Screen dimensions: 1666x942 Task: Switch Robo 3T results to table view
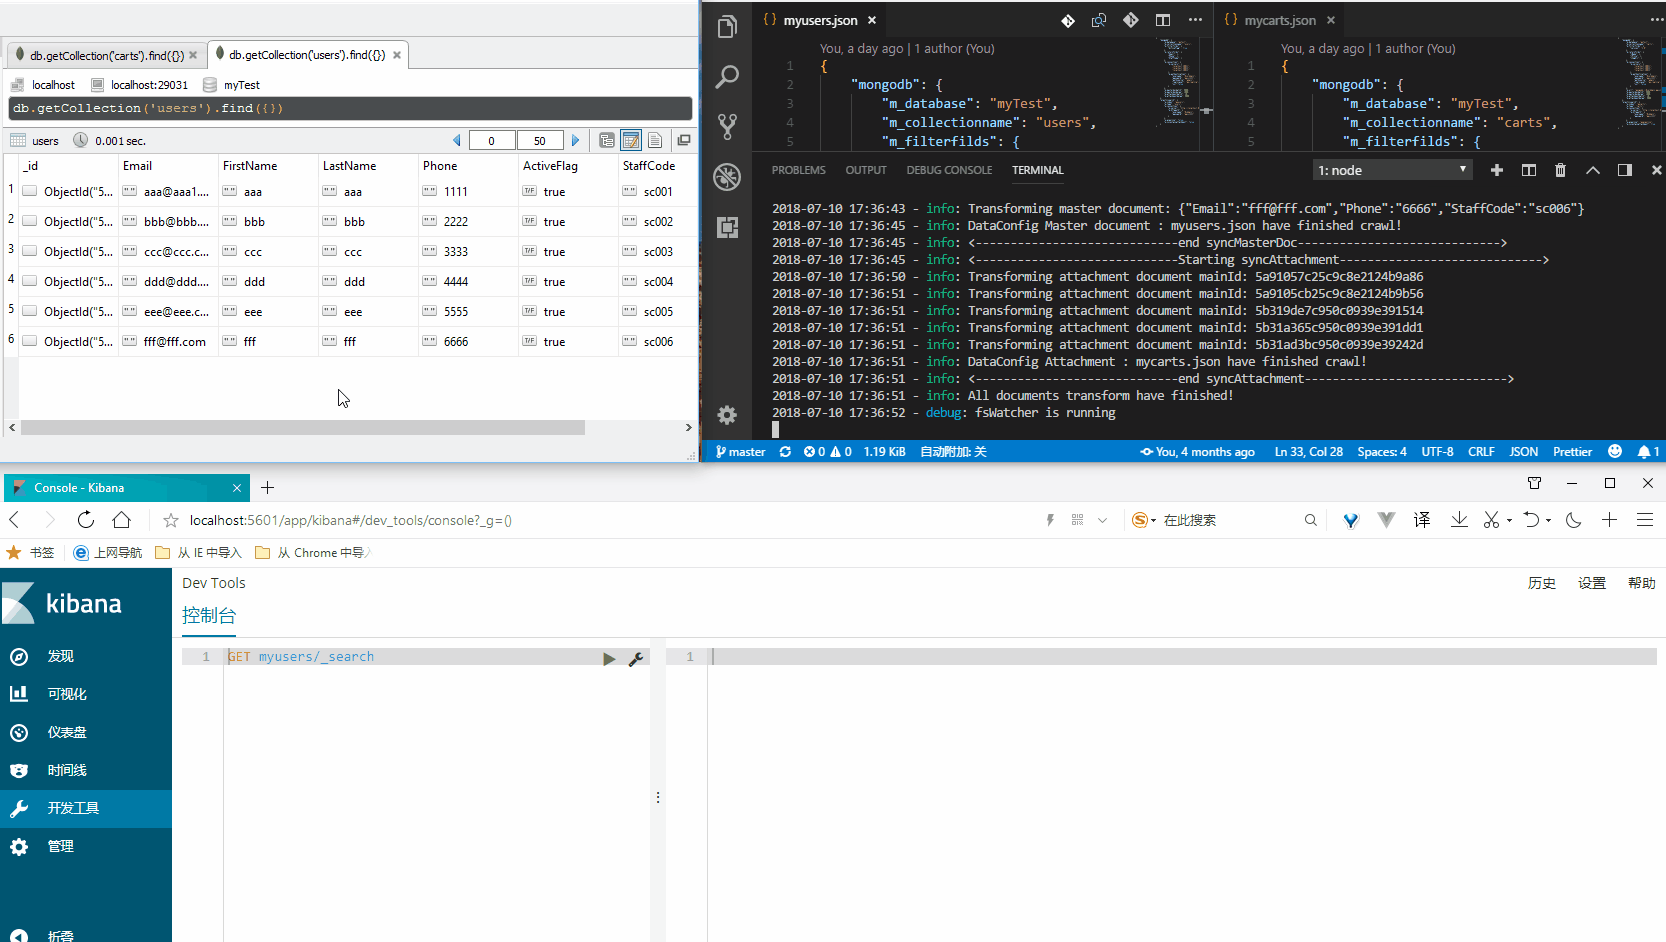pos(631,140)
